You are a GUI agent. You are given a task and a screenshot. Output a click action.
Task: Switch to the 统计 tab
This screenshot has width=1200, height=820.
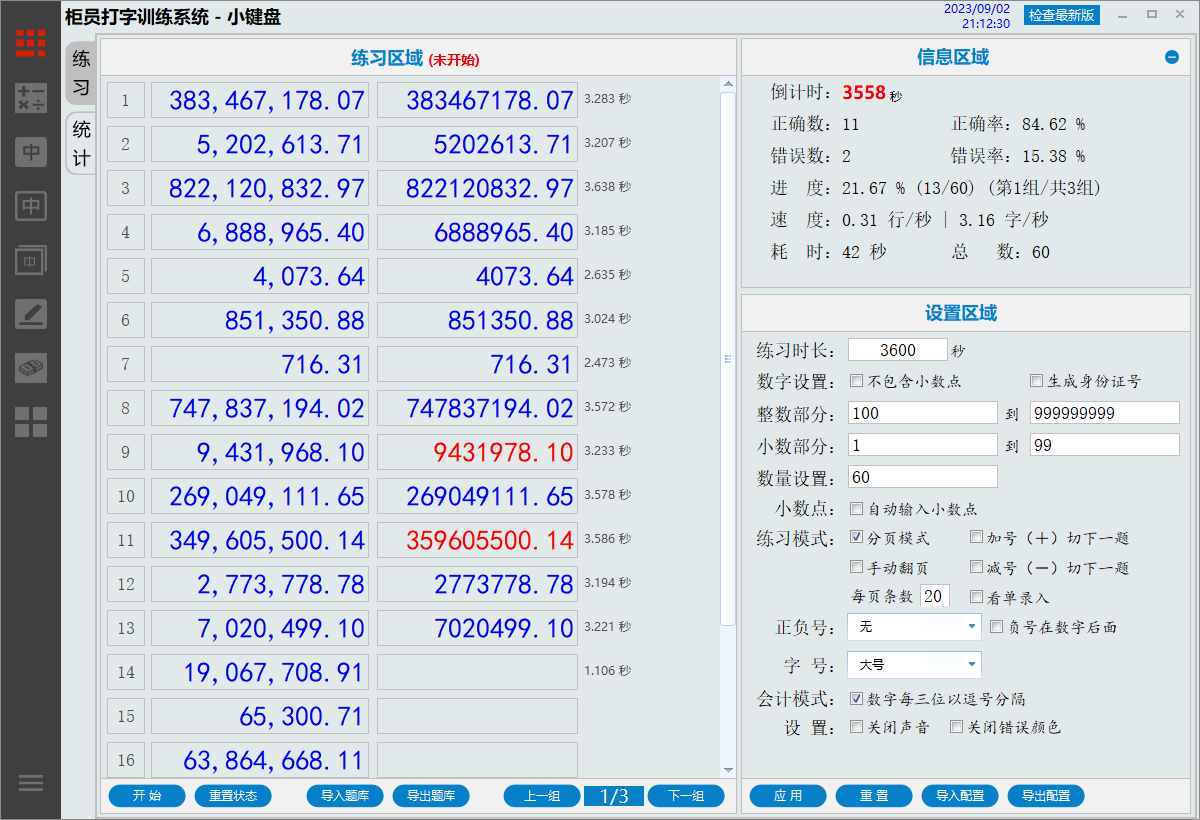pyautogui.click(x=81, y=143)
